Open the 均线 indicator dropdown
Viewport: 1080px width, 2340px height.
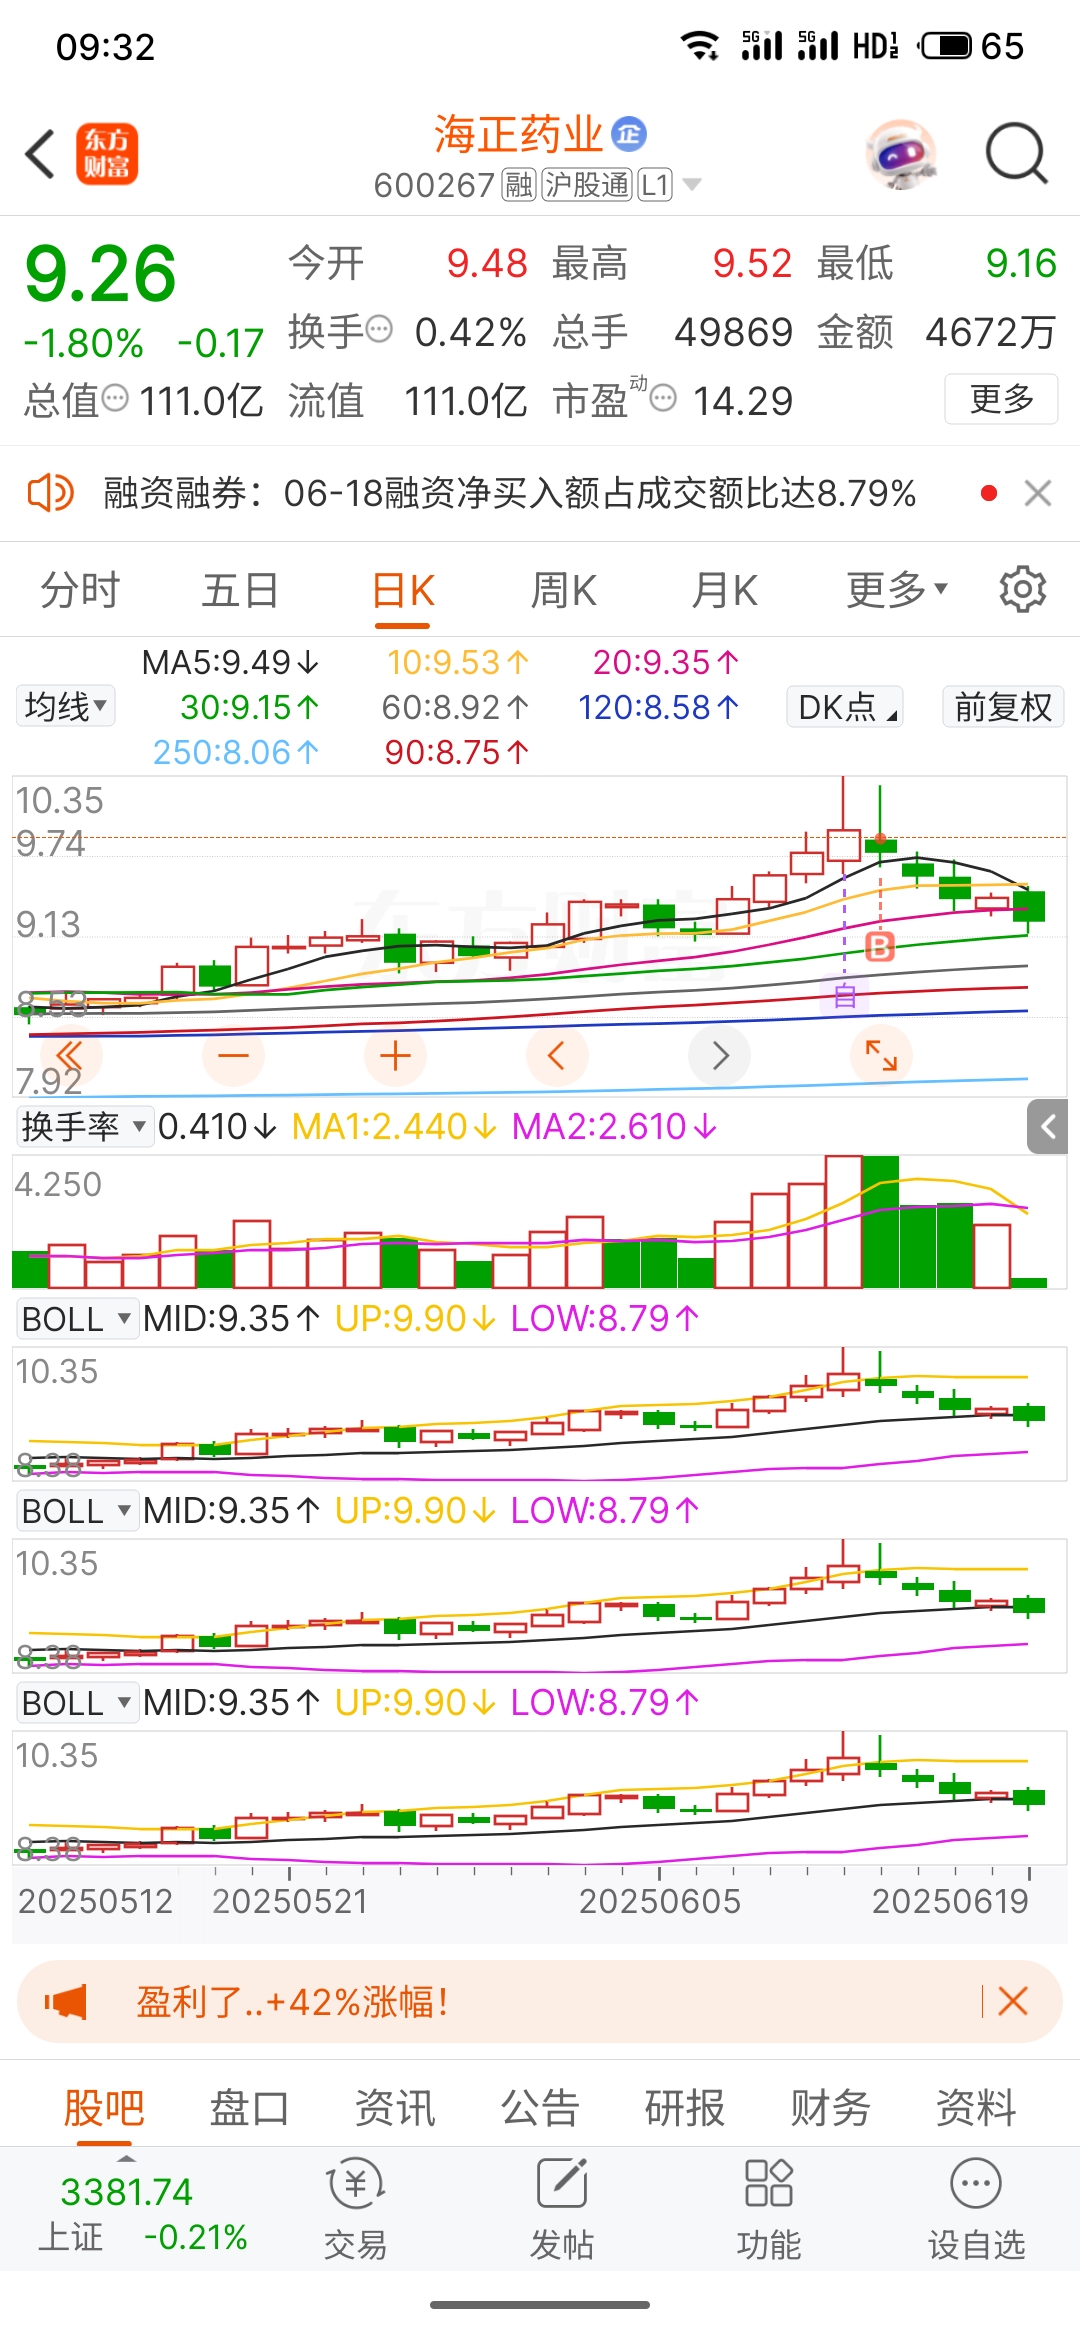tap(65, 706)
